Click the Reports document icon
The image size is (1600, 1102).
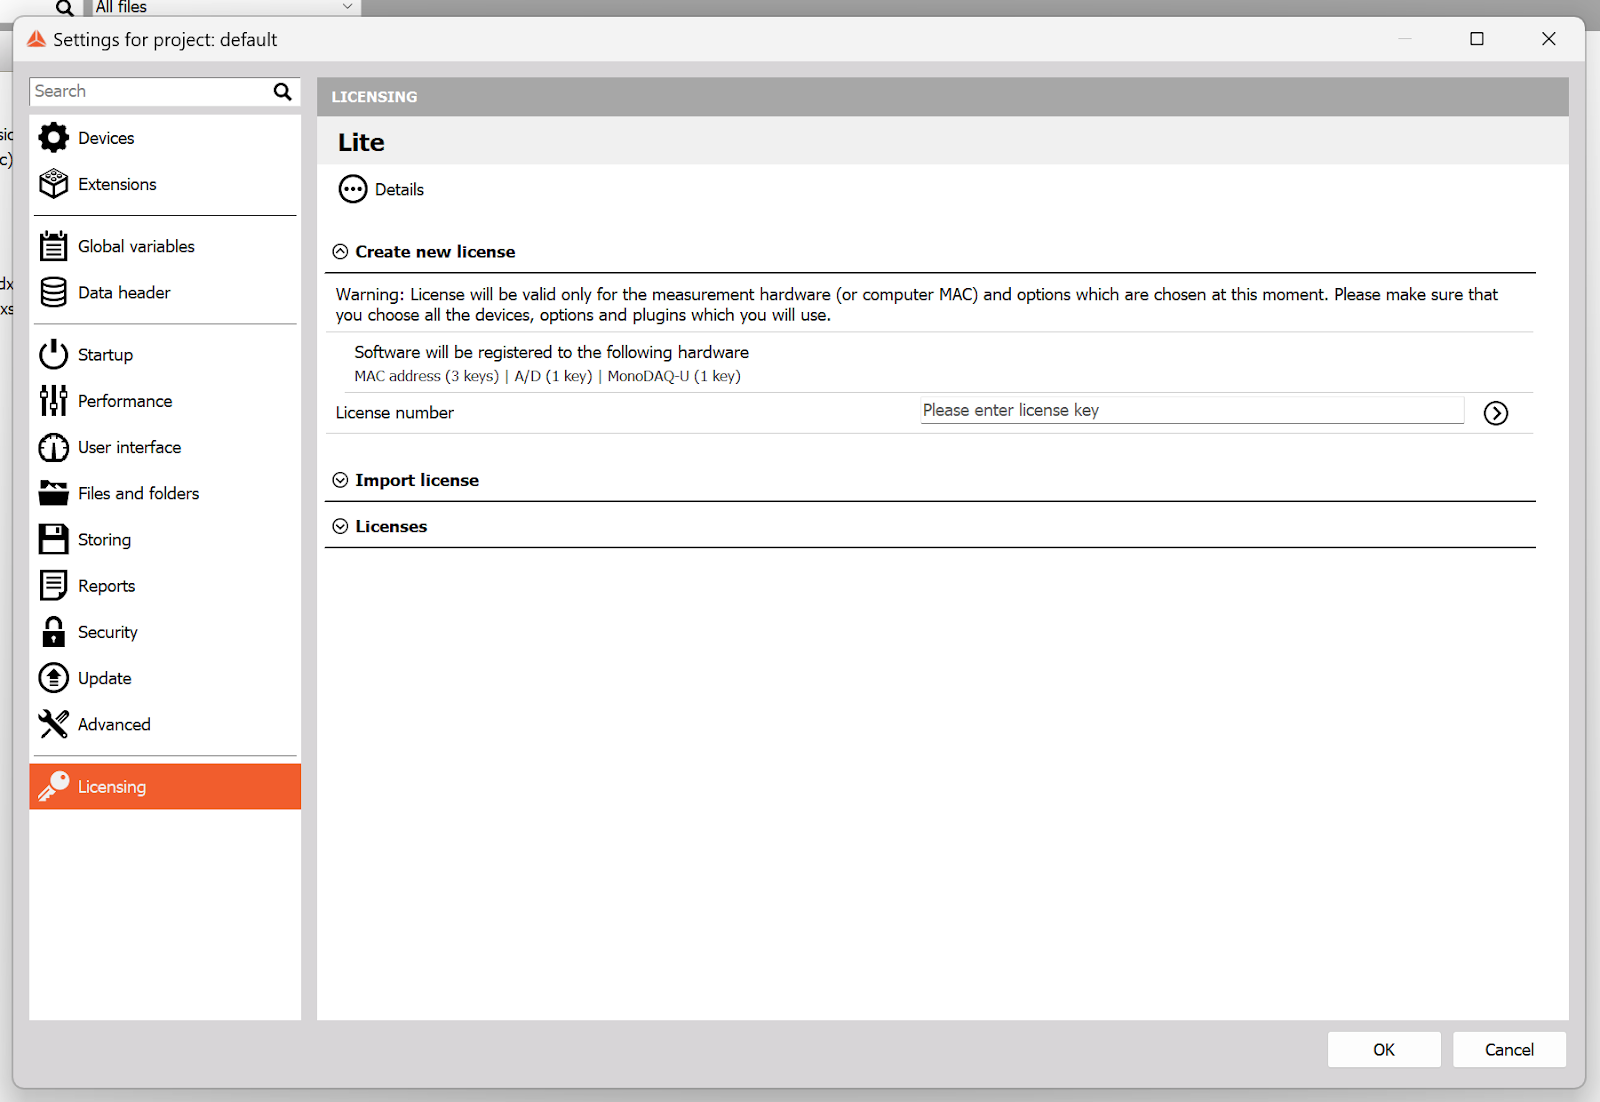click(53, 585)
